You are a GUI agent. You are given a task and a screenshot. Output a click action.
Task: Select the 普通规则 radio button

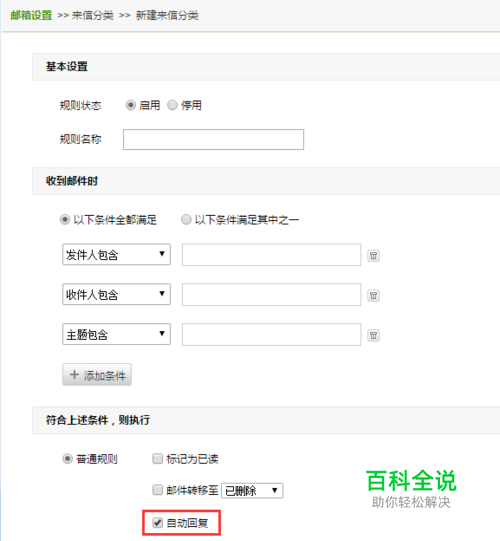coord(67,459)
